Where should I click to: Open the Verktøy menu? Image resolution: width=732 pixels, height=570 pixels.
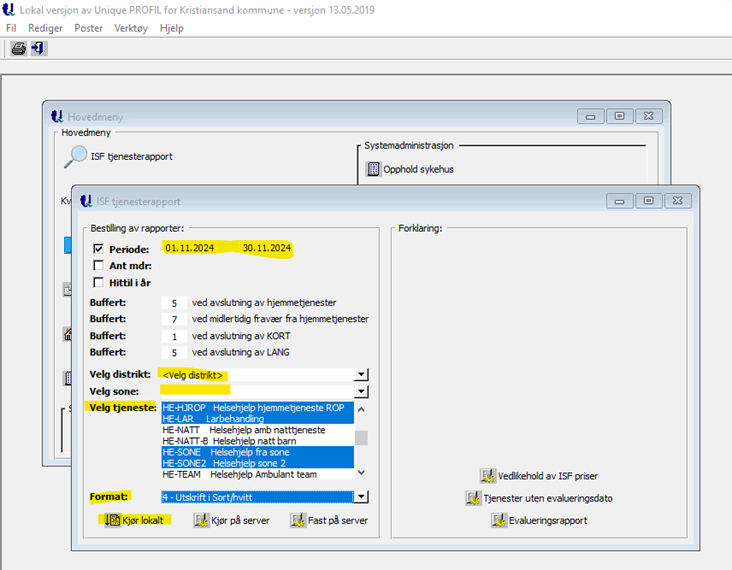[x=131, y=28]
